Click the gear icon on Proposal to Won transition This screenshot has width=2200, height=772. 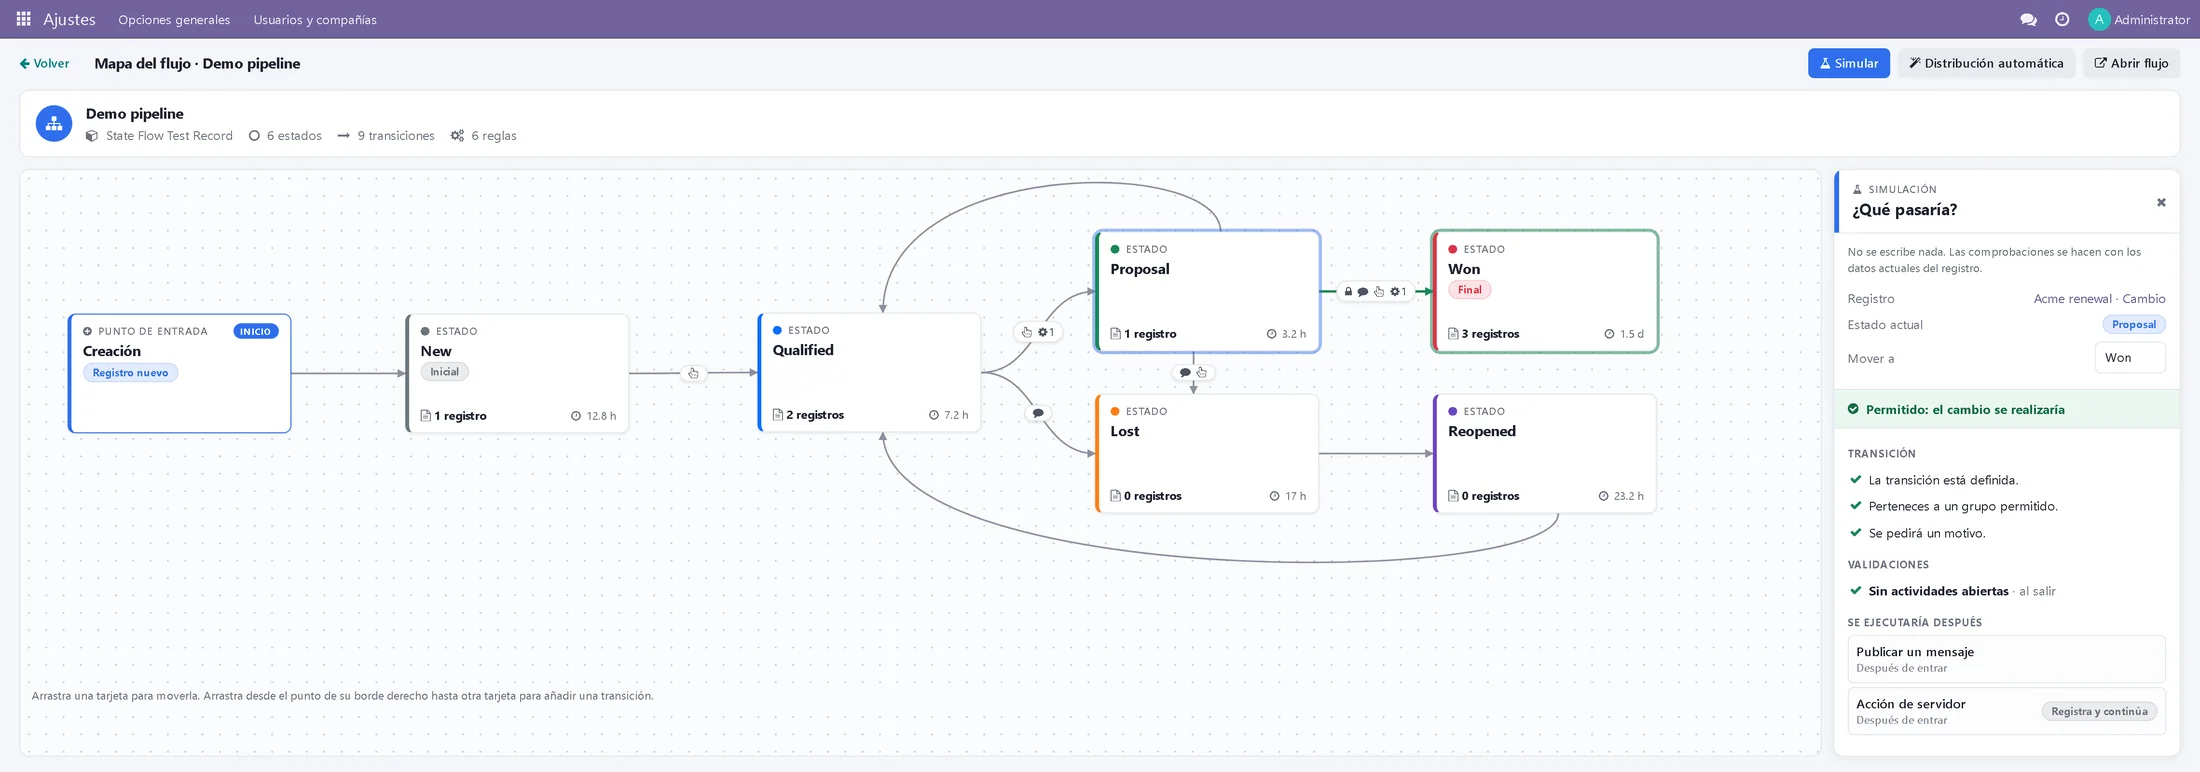tap(1397, 292)
